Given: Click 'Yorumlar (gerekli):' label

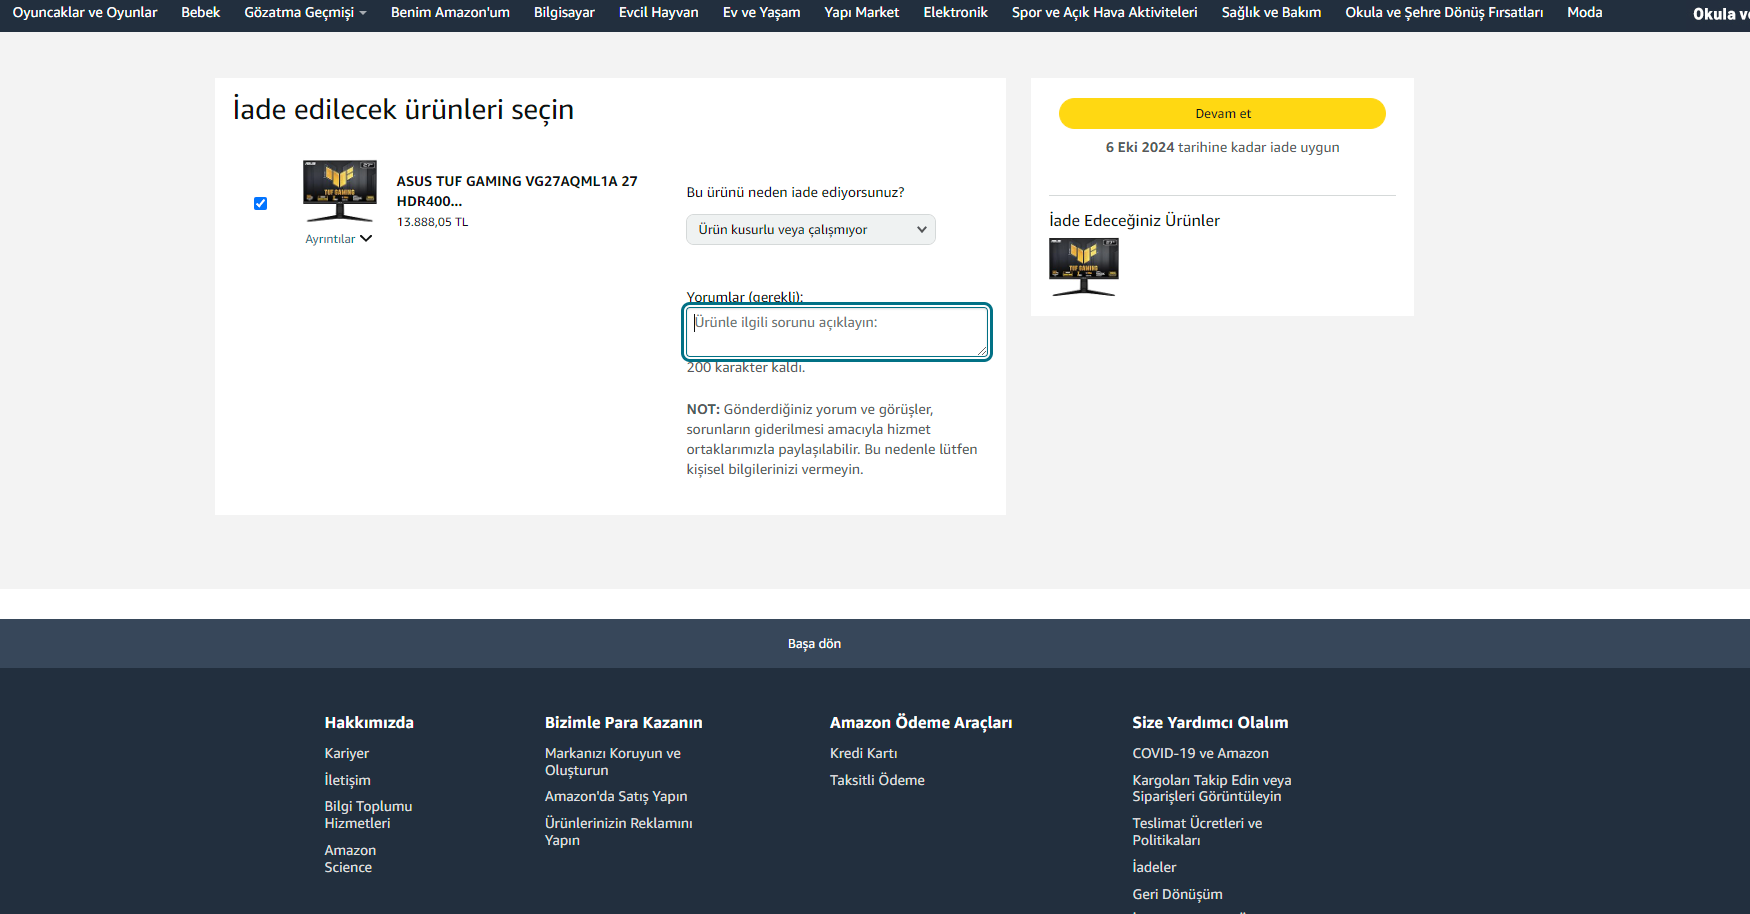Looking at the screenshot, I should tap(745, 297).
